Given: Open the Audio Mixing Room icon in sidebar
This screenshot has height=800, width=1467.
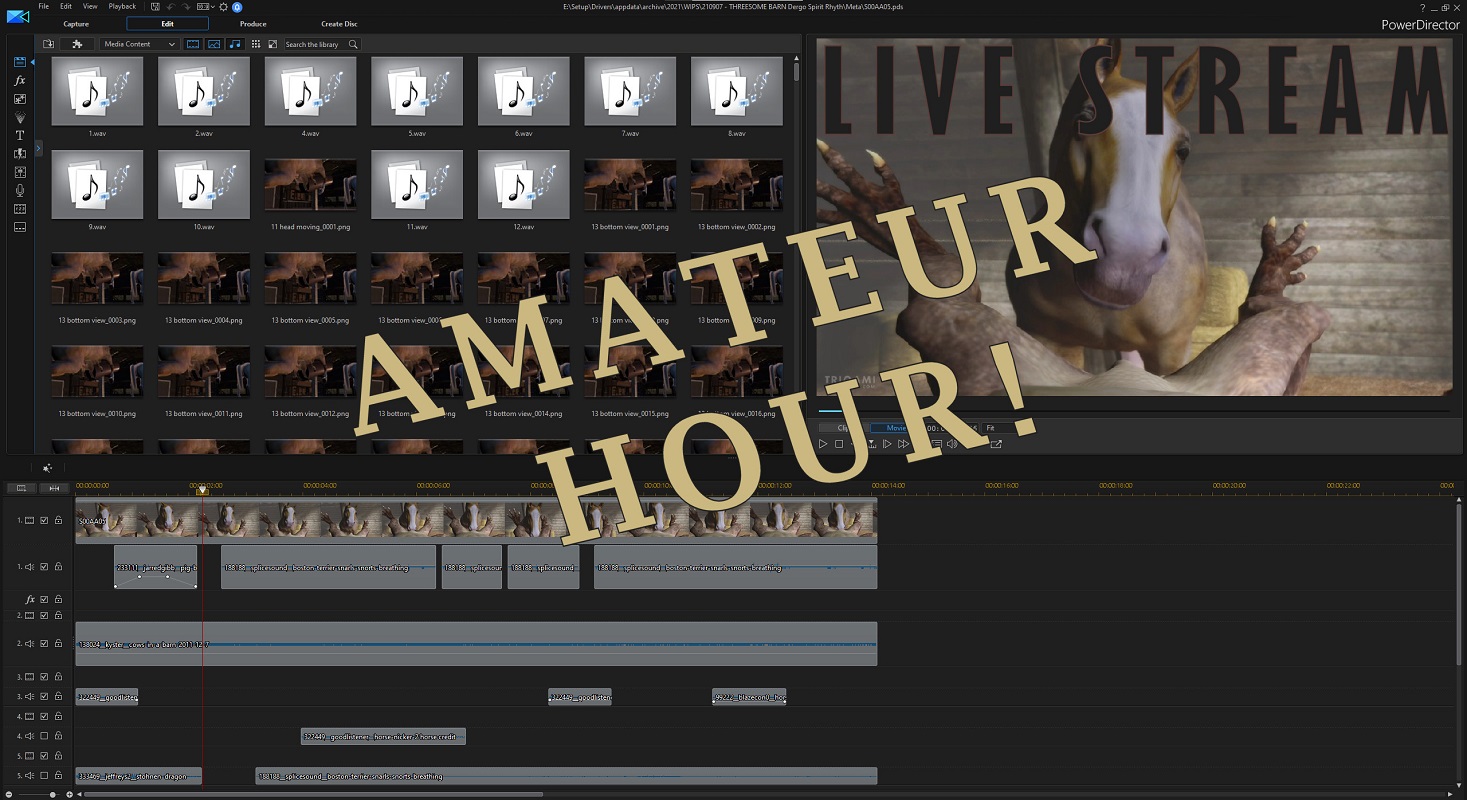Looking at the screenshot, I should (x=20, y=172).
